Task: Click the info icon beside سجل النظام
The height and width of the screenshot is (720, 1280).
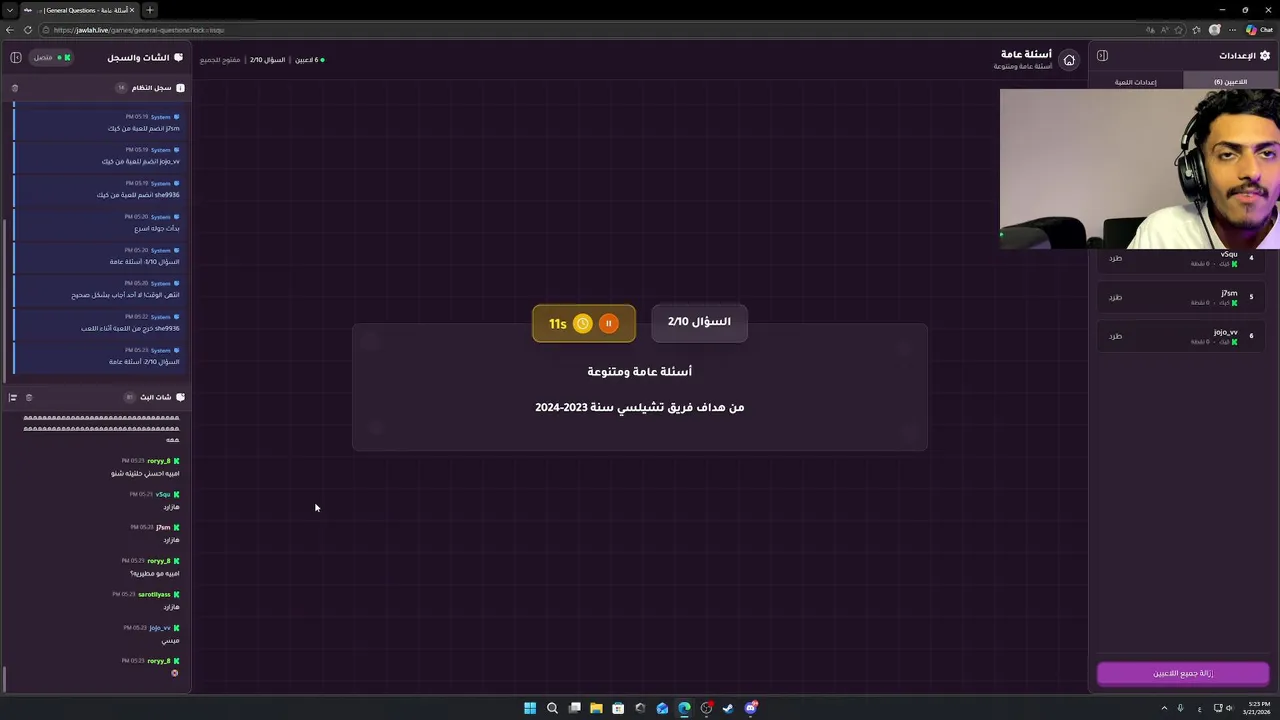Action: click(x=180, y=88)
